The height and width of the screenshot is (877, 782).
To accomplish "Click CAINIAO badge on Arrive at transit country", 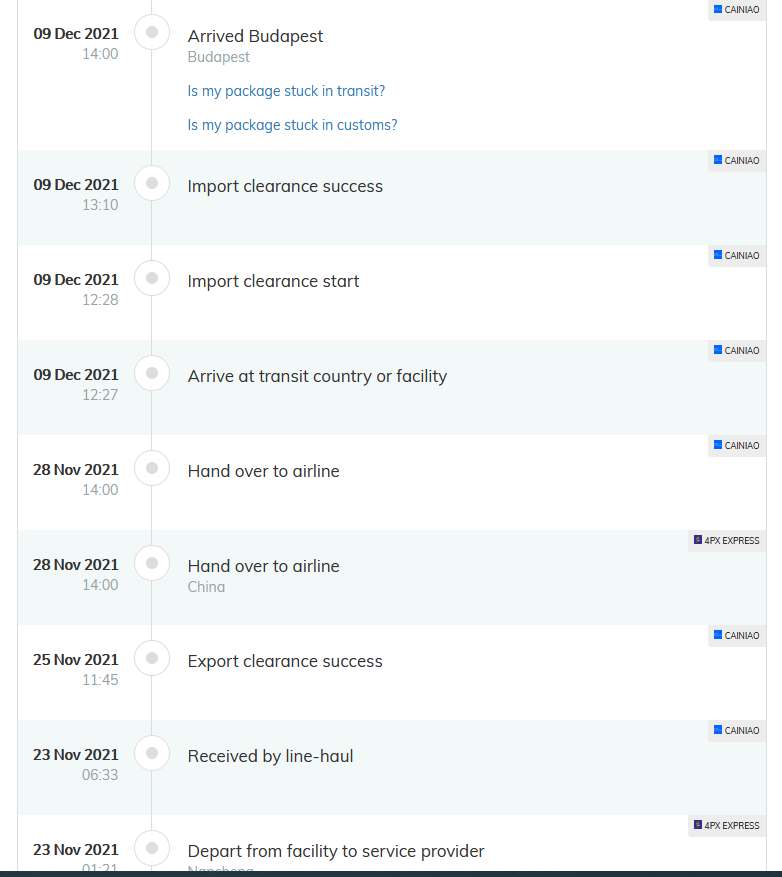I will 736,351.
